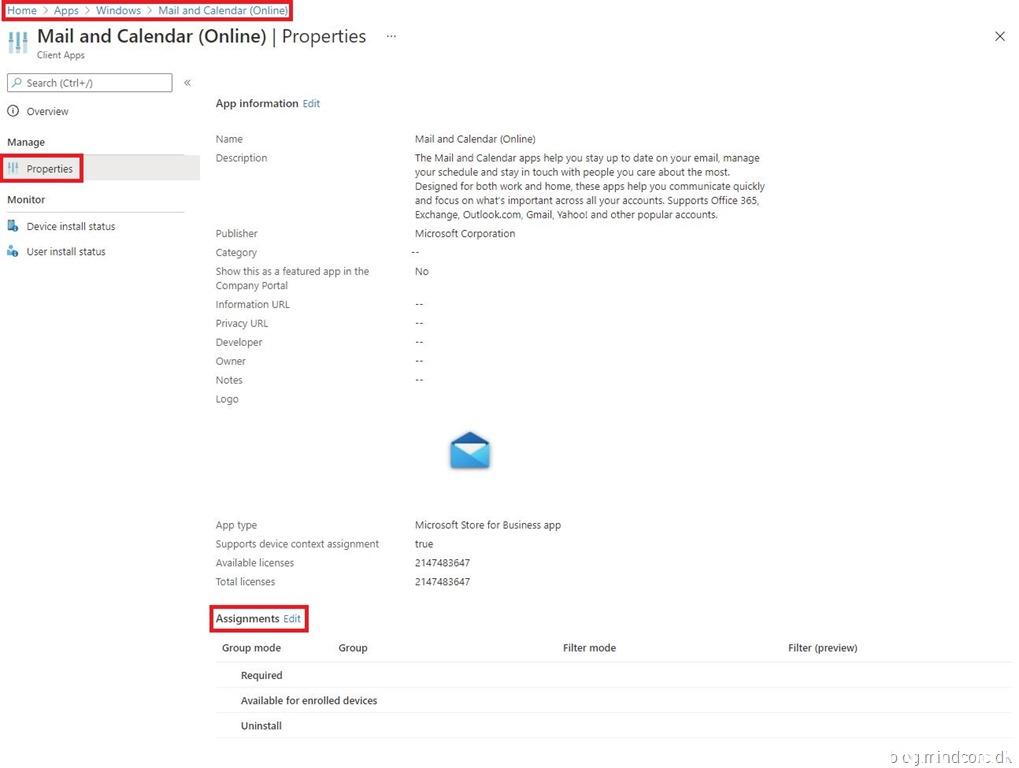The height and width of the screenshot is (768, 1019).
Task: Click the Properties sliders icon in sidebar
Action: (x=13, y=169)
